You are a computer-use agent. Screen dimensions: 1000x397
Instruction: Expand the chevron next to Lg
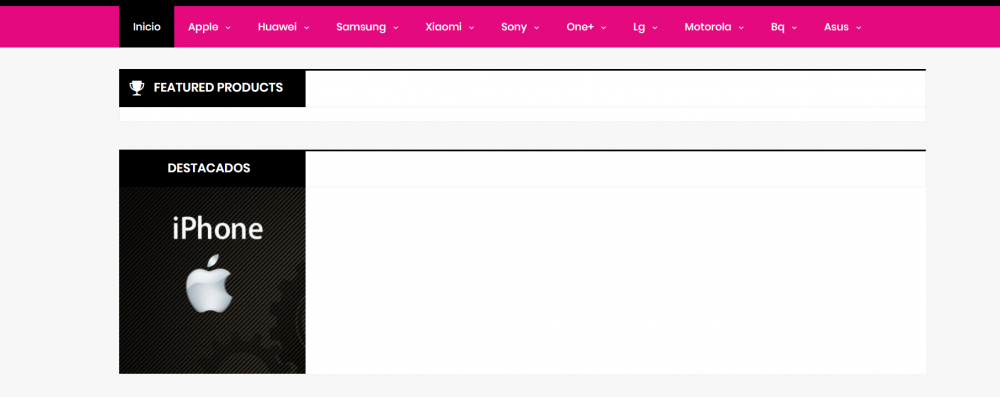pyautogui.click(x=655, y=27)
